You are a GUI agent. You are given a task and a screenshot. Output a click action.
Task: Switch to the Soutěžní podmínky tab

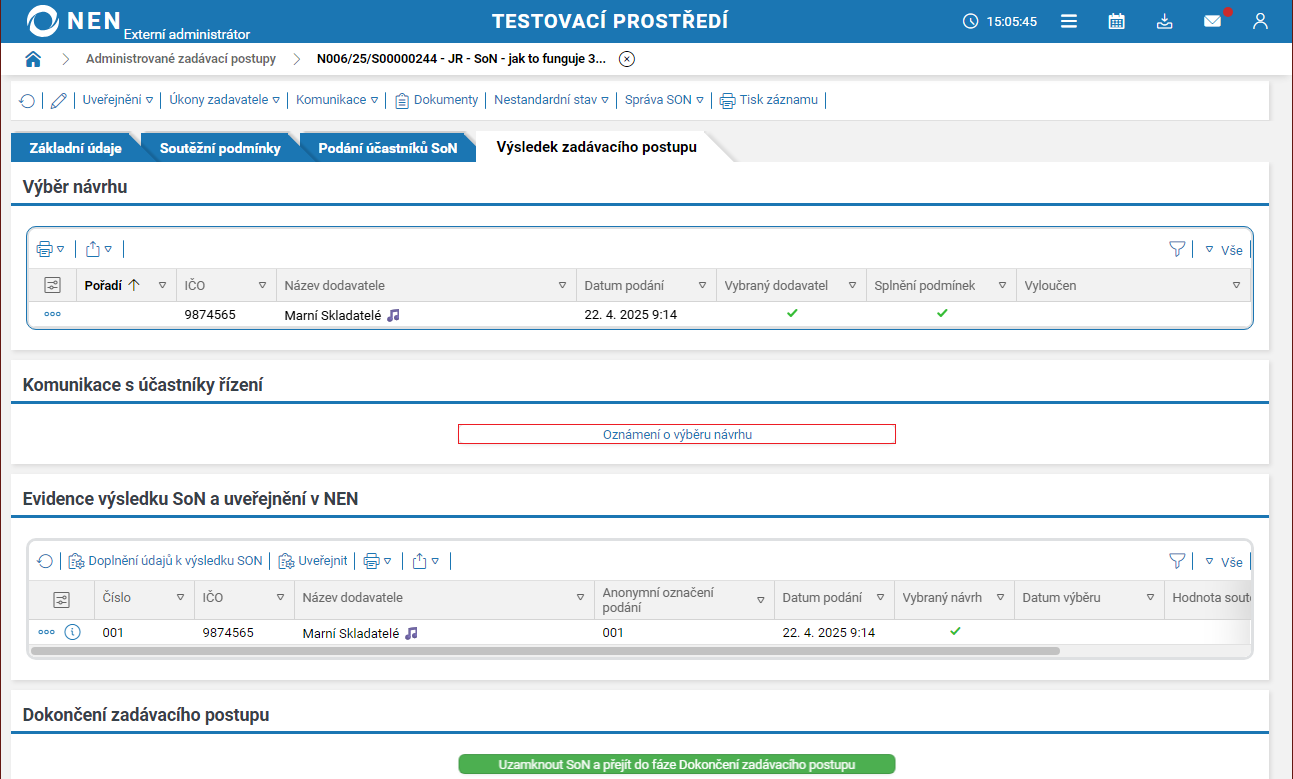[x=220, y=148]
